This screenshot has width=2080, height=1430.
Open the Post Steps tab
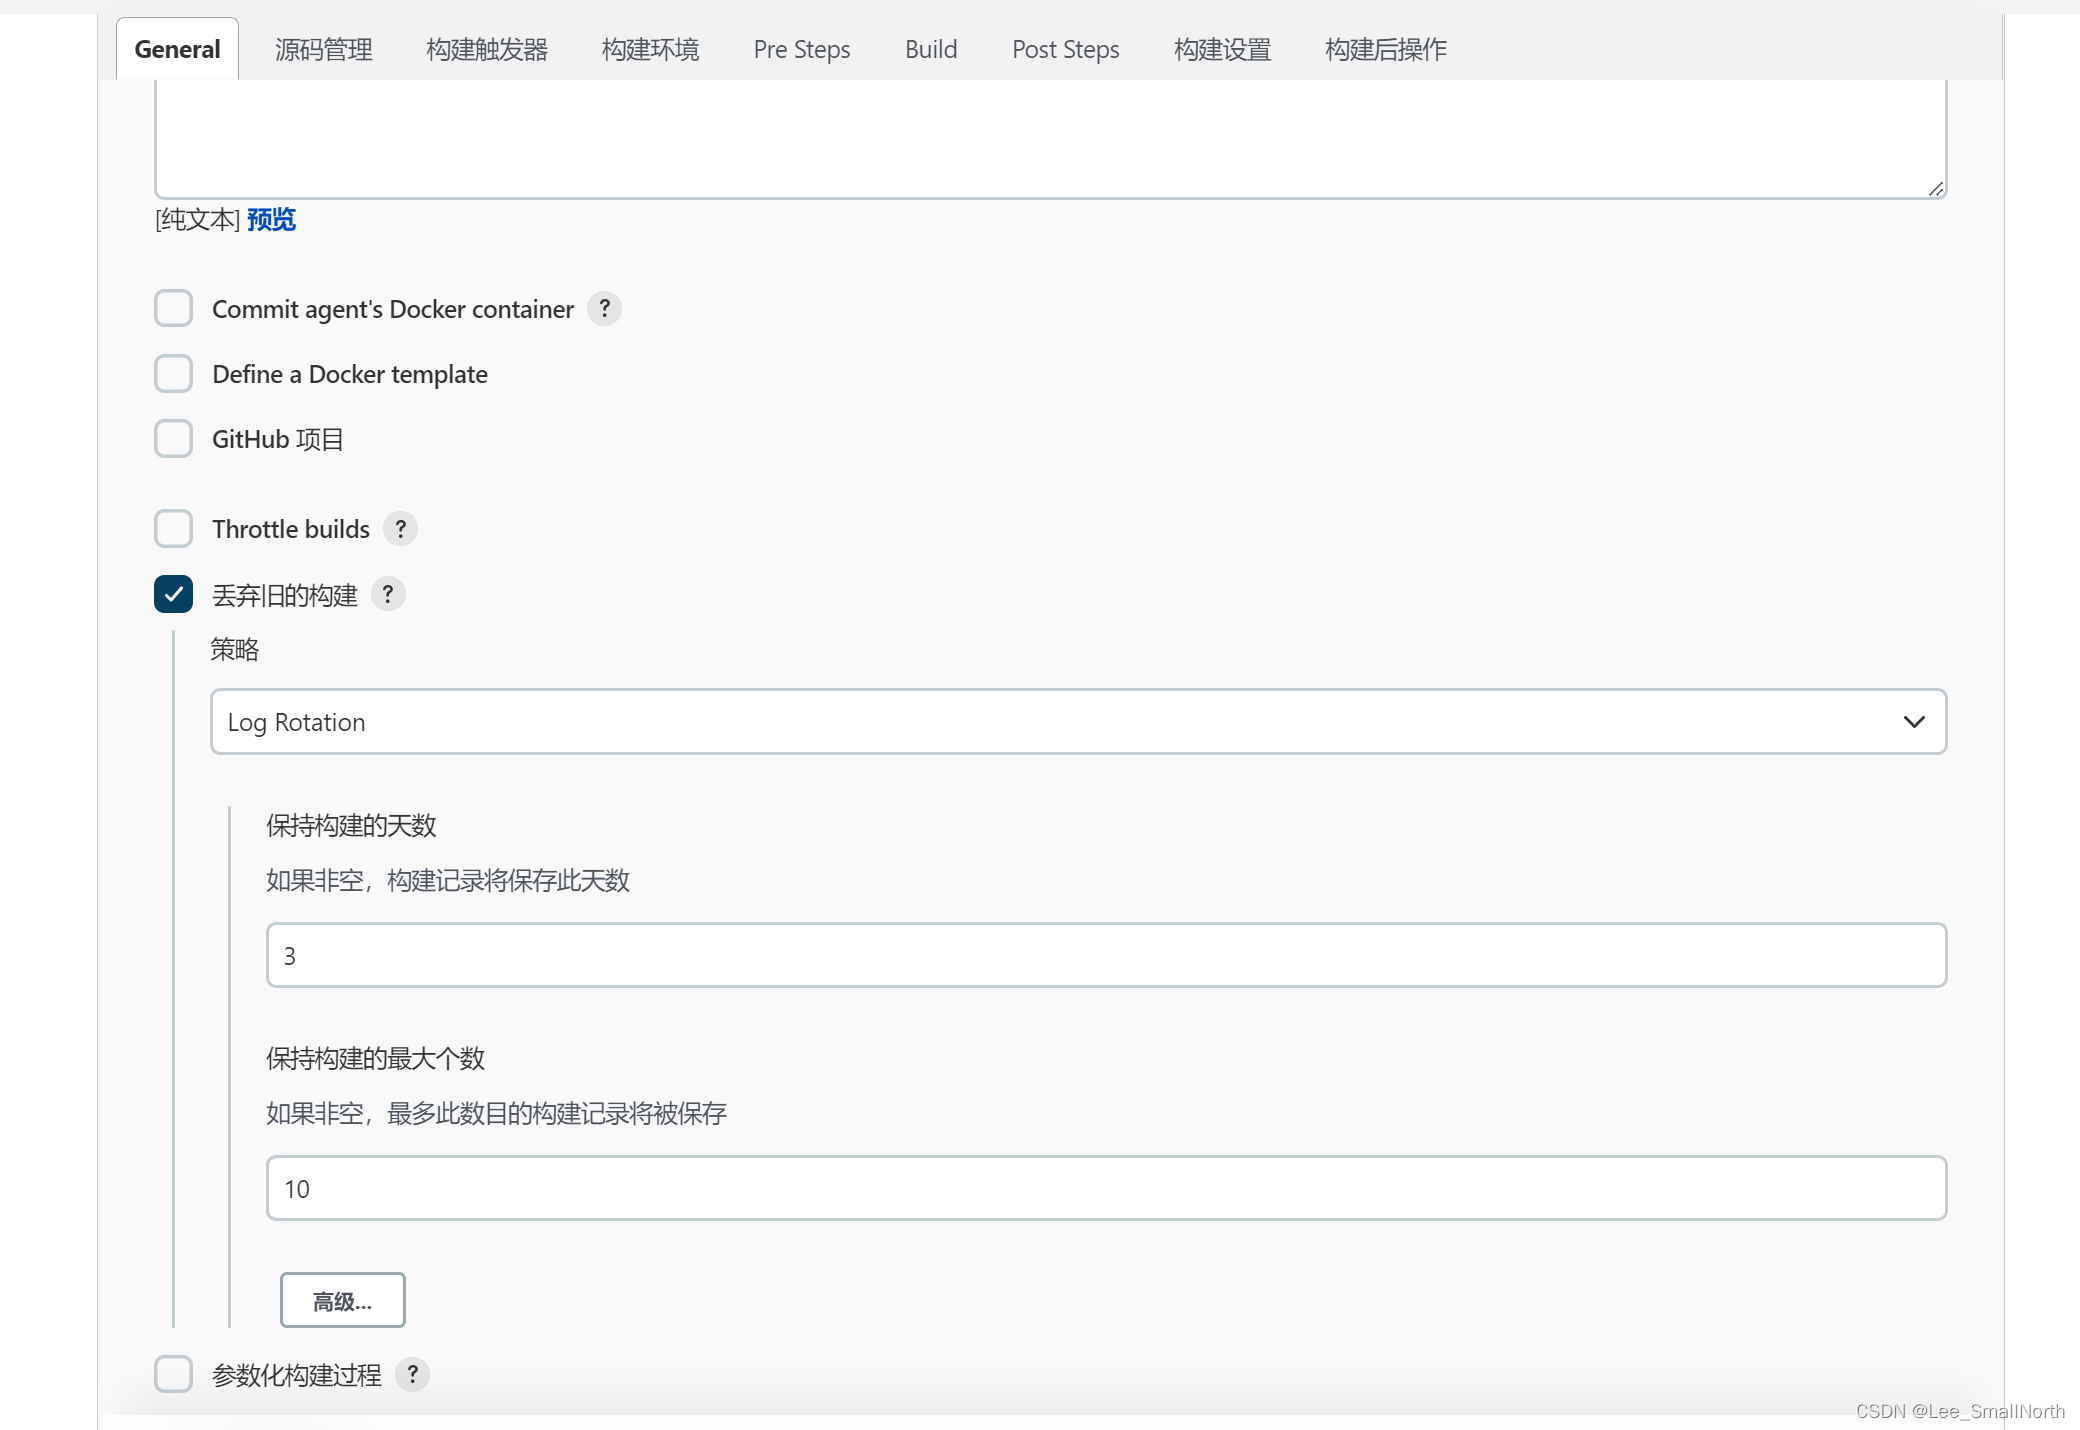1065,48
